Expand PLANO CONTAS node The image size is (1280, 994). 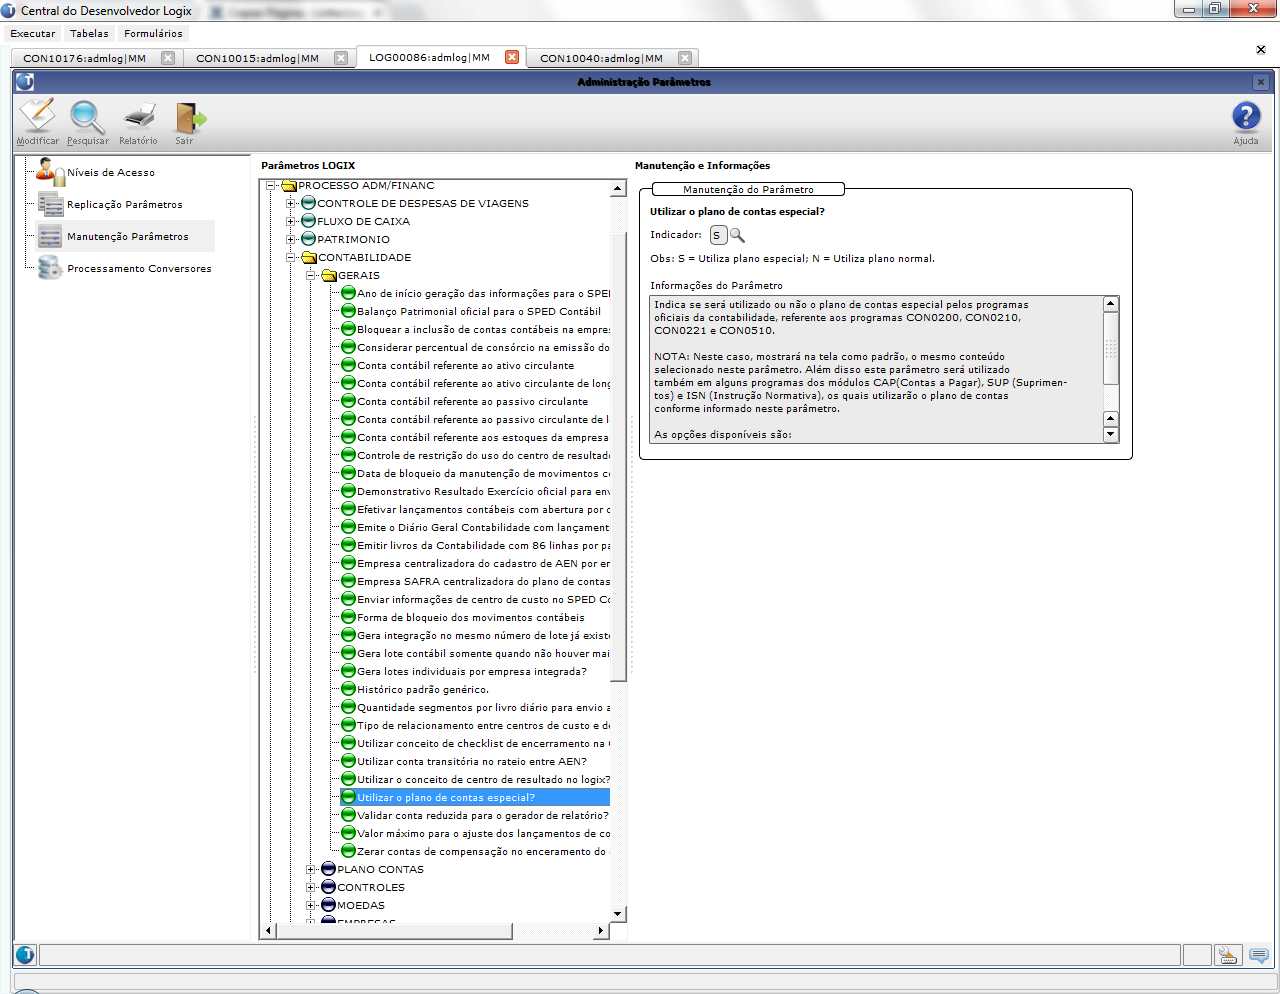(311, 870)
